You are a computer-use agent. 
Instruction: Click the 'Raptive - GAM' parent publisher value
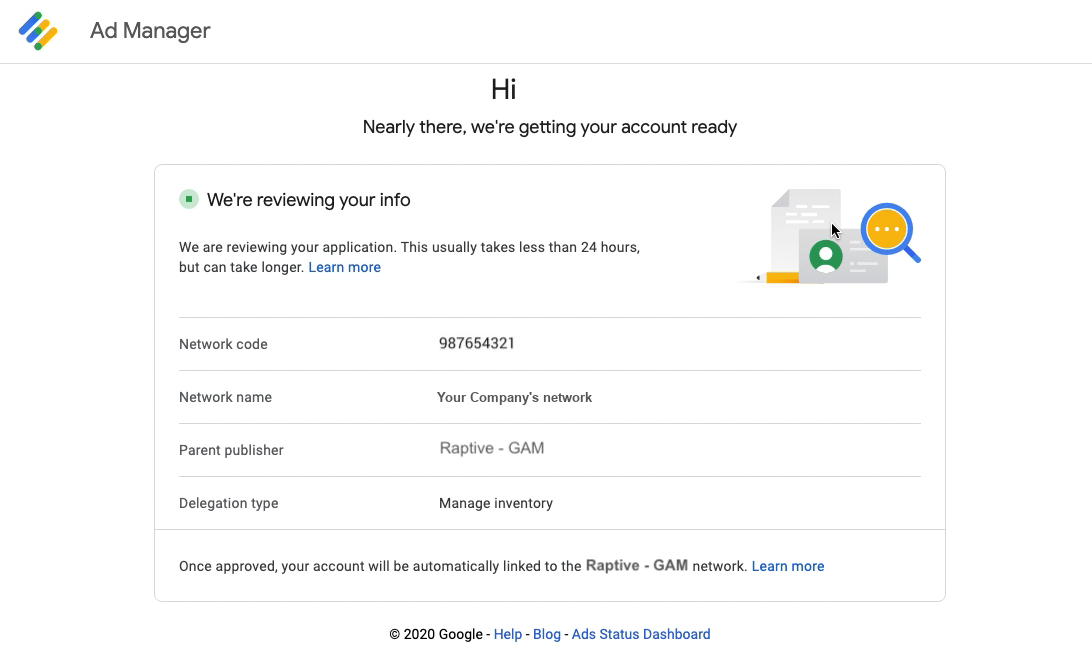(x=492, y=448)
